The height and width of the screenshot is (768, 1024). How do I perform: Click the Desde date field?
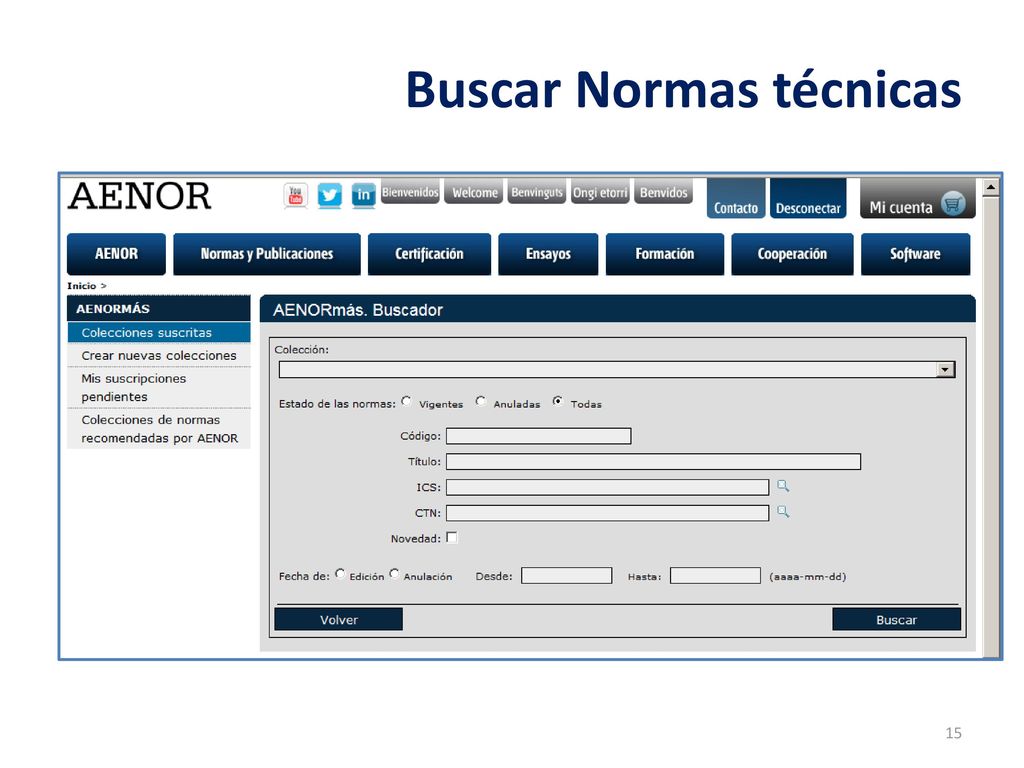(x=566, y=575)
